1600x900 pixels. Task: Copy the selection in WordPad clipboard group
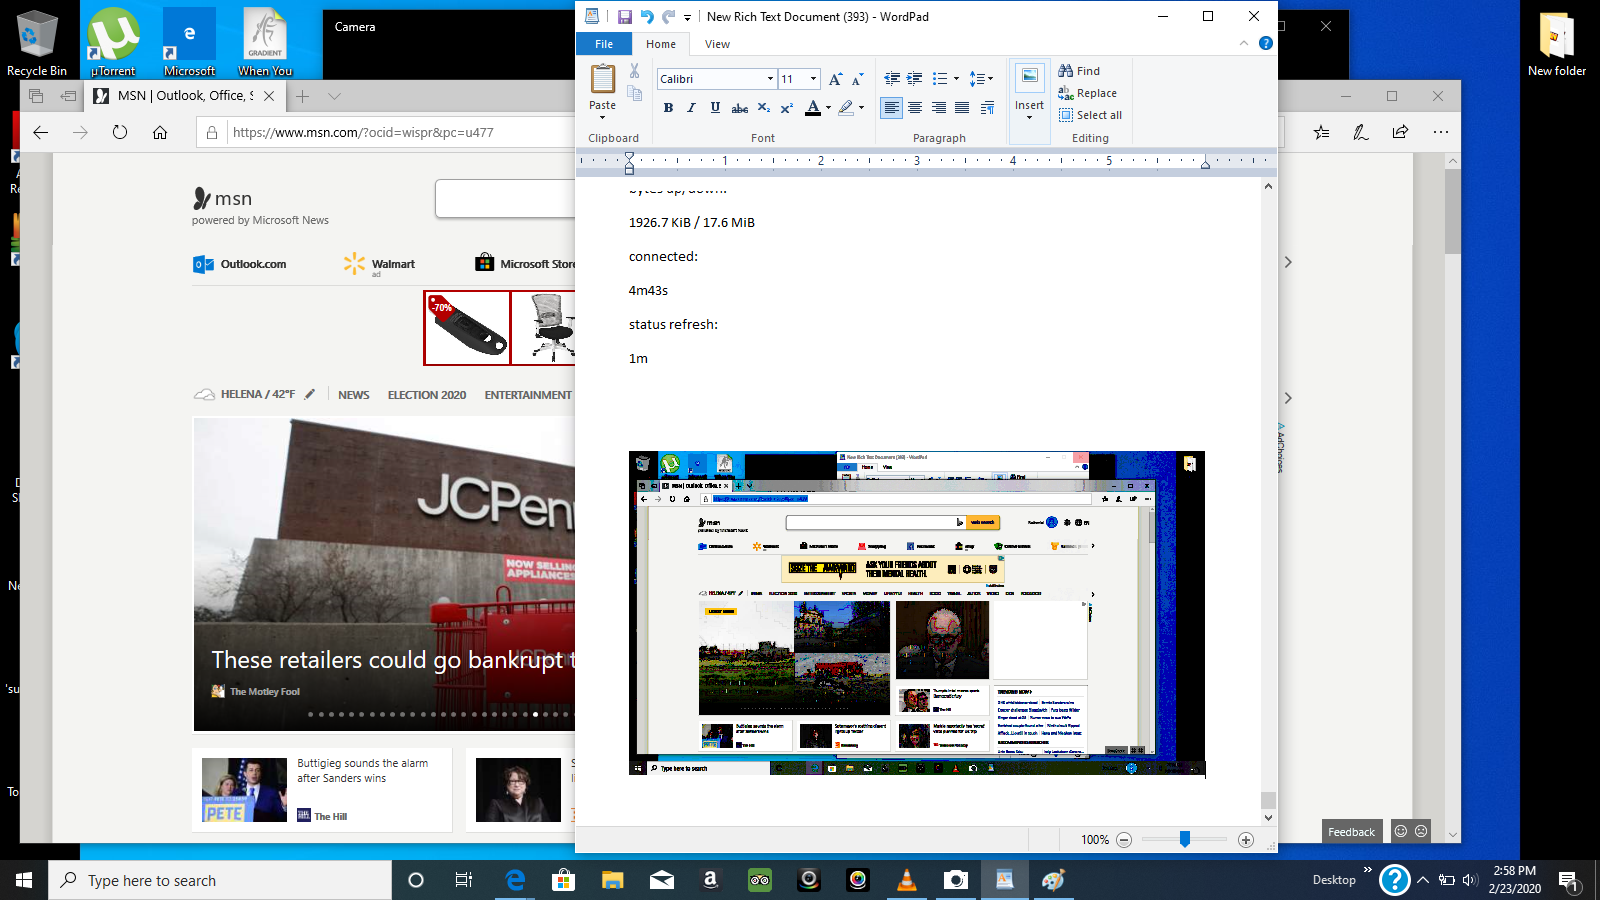point(634,93)
